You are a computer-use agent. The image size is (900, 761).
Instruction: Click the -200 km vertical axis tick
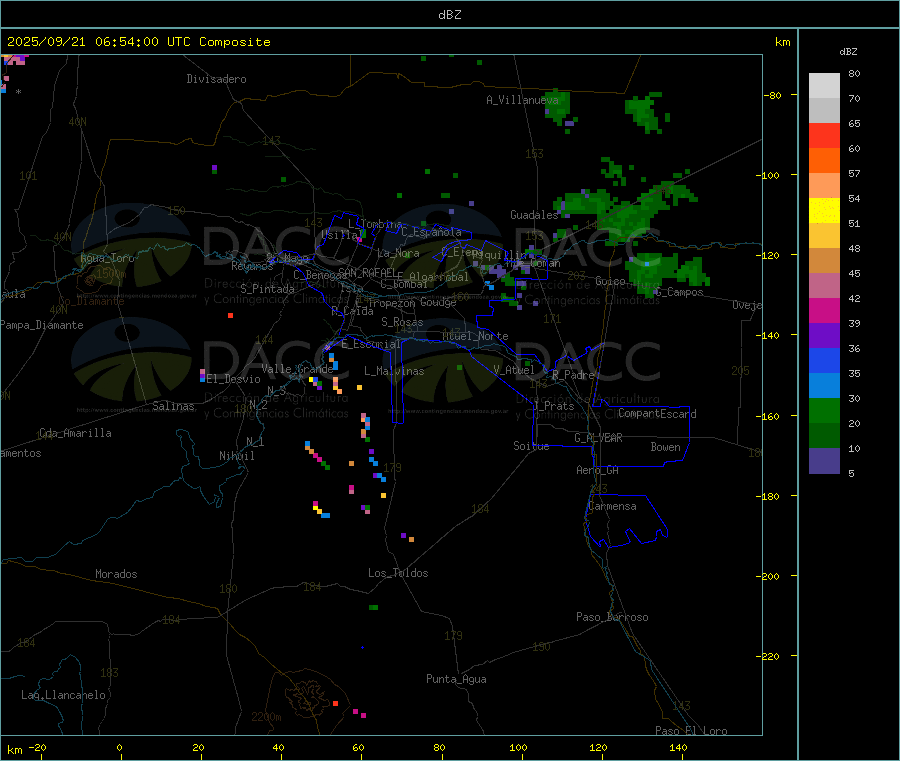[x=767, y=576]
